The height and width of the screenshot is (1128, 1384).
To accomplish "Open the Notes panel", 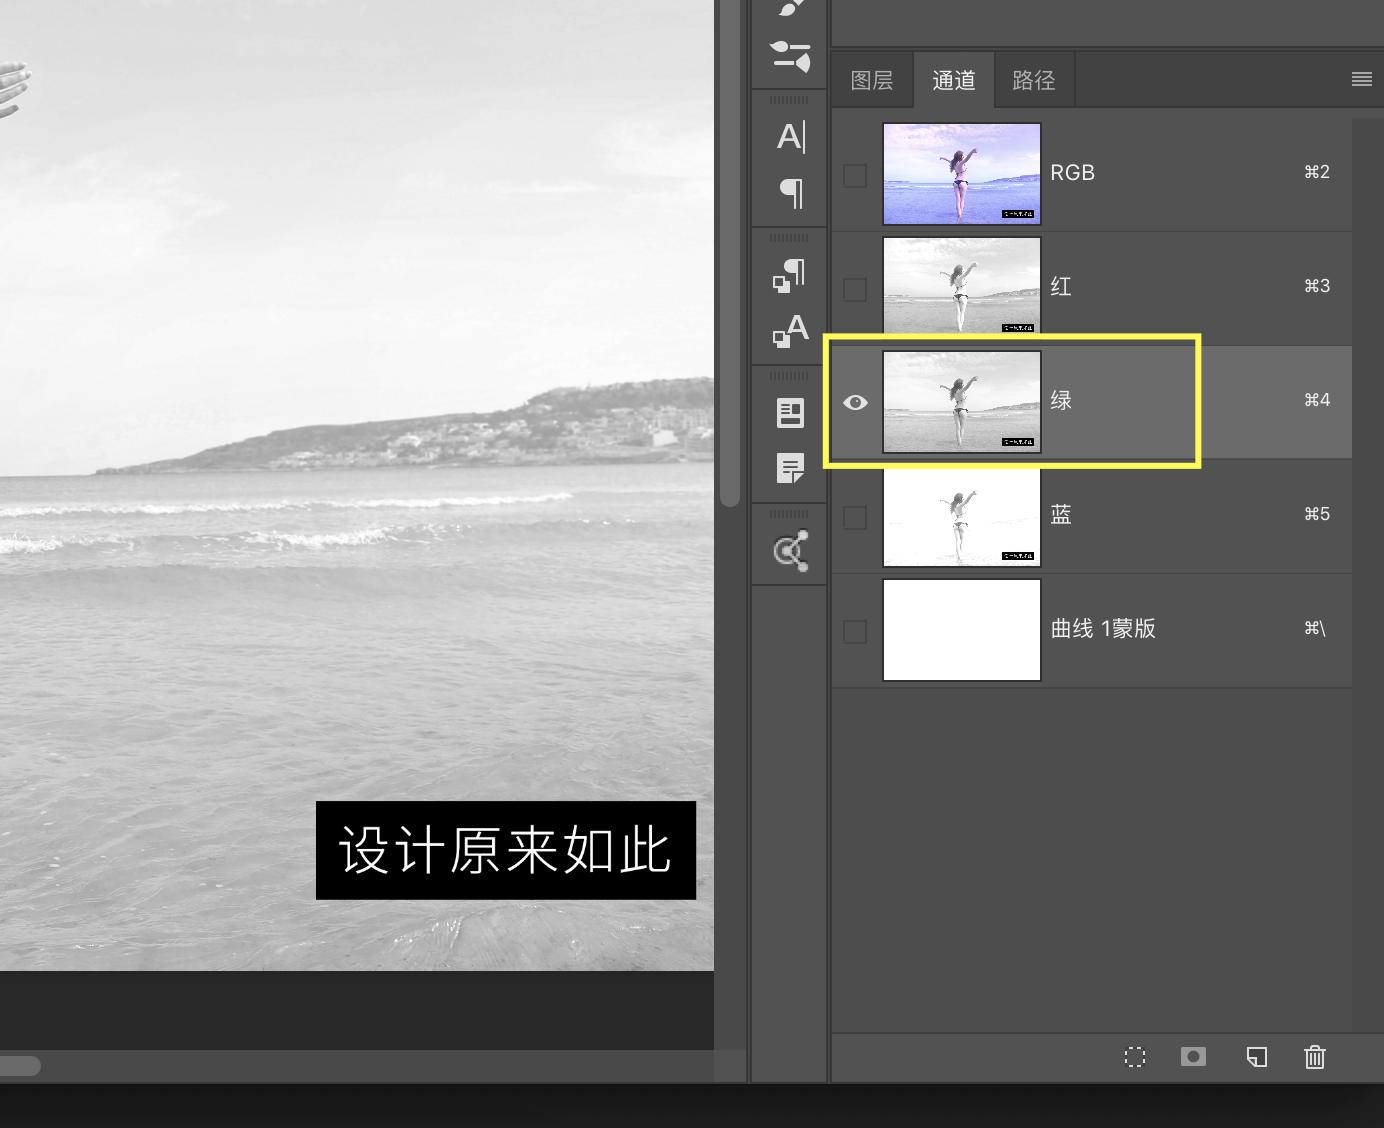I will [x=790, y=467].
